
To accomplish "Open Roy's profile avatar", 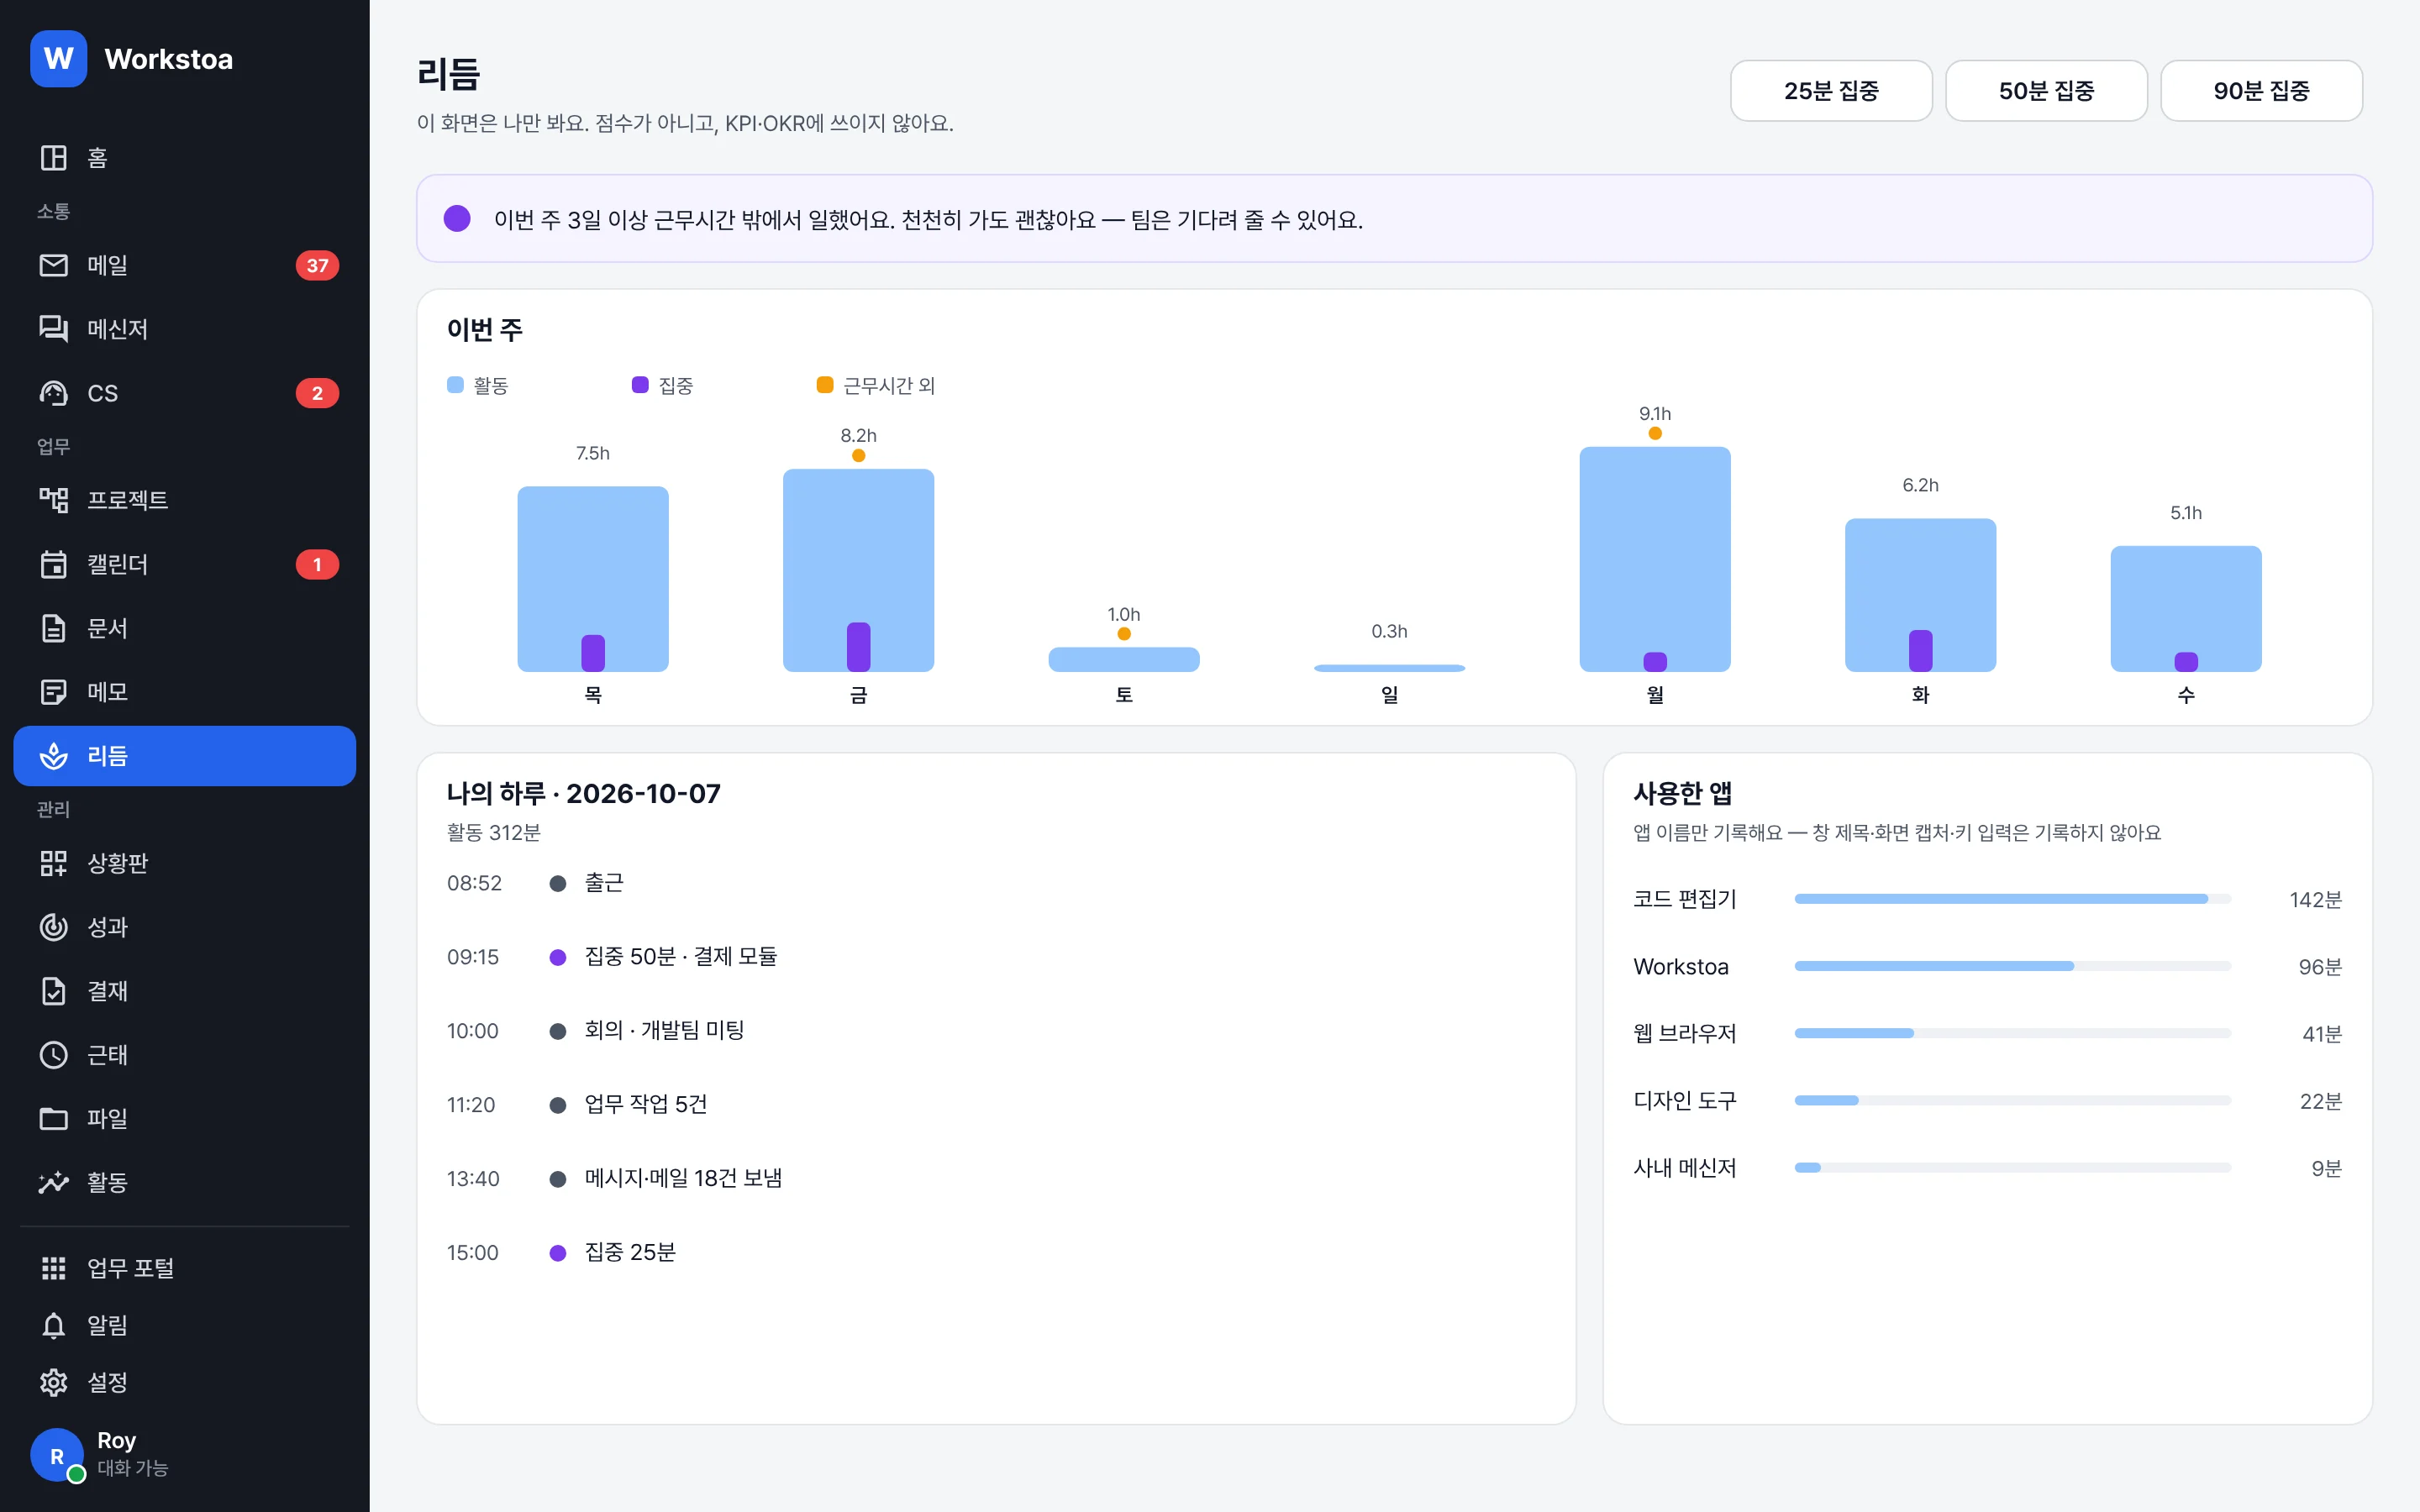I will tap(57, 1455).
